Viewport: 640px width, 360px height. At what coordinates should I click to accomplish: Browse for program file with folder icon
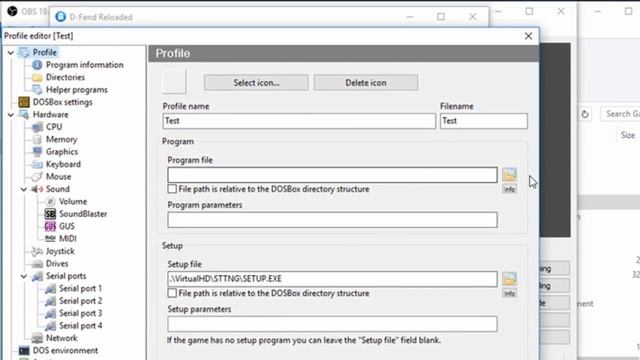509,174
